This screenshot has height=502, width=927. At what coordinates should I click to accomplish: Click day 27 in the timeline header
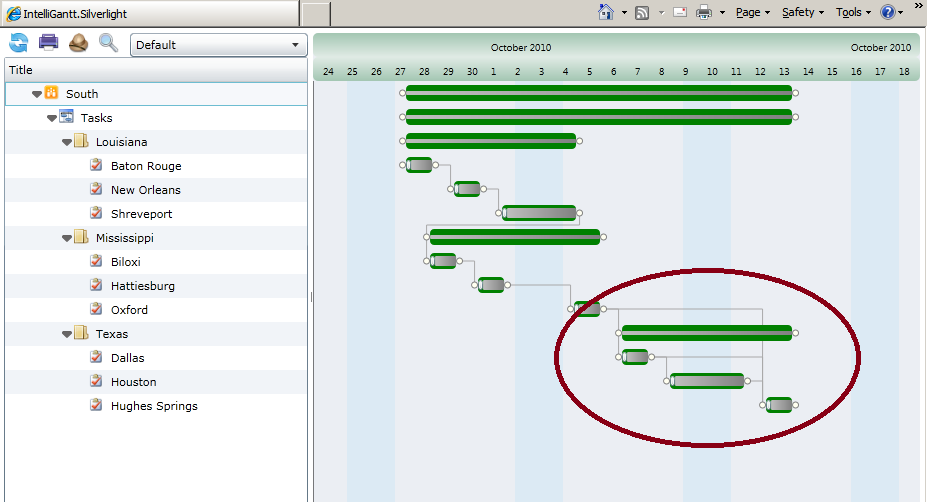coord(400,72)
